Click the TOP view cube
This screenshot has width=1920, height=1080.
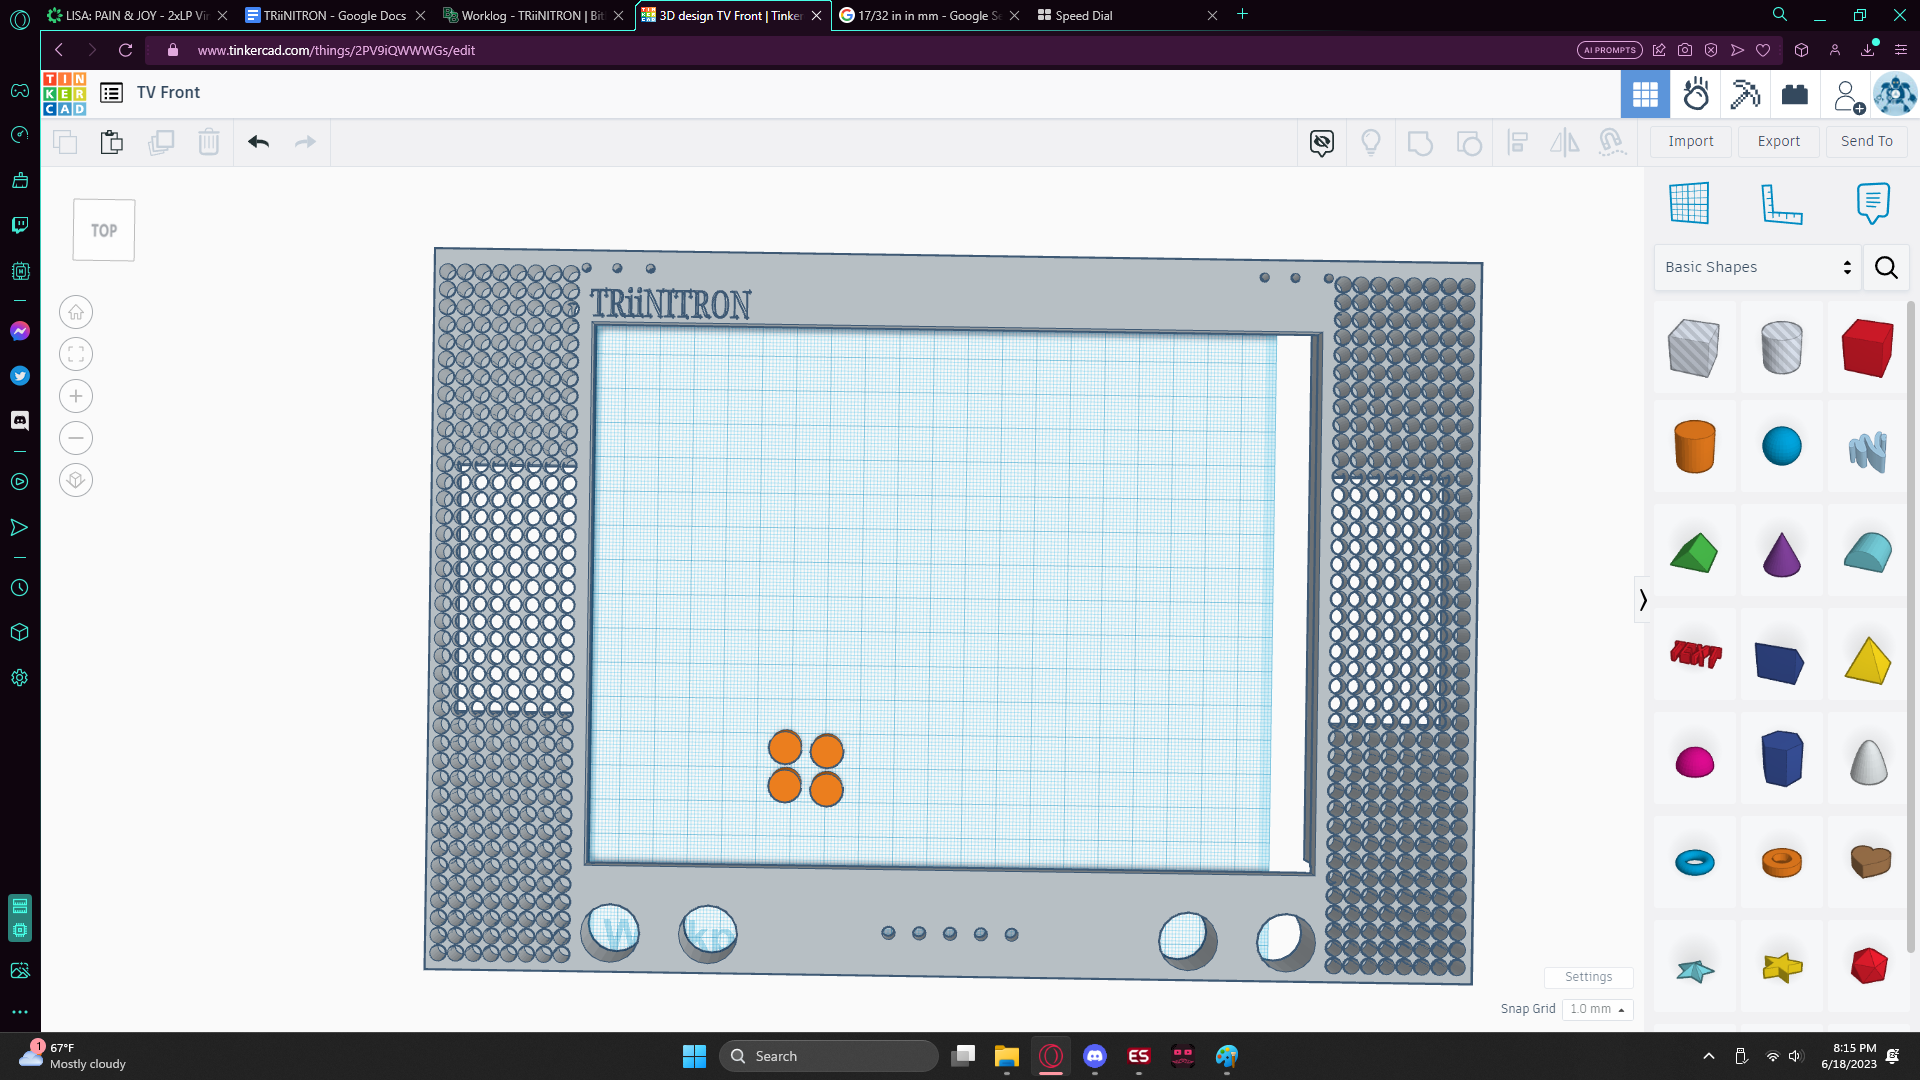pyautogui.click(x=104, y=230)
